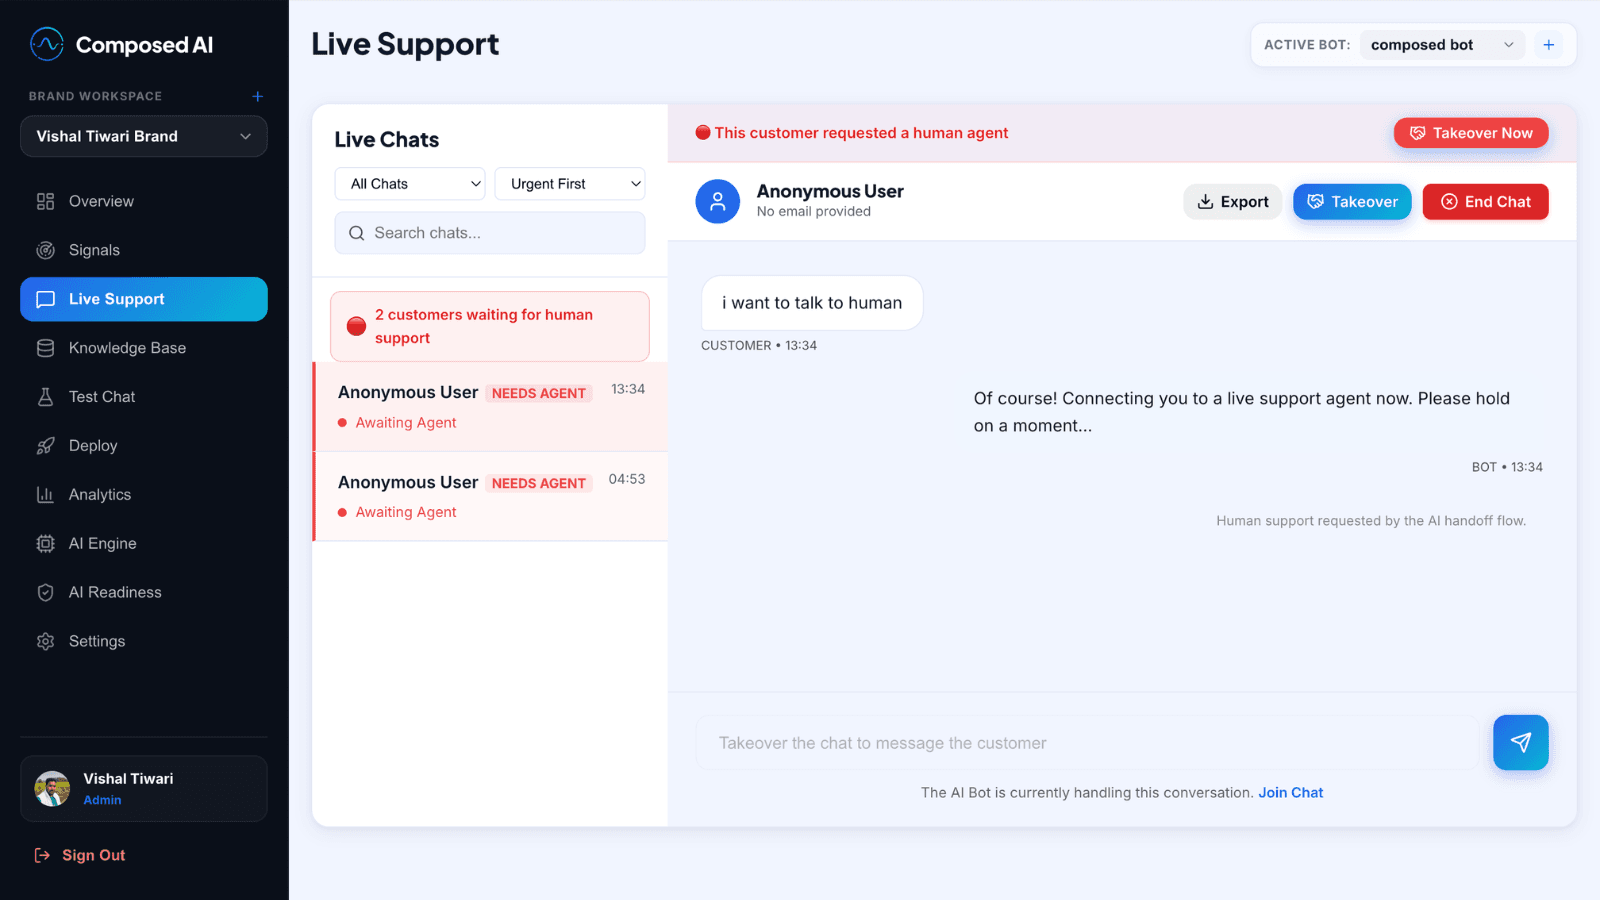Sign out of the account

coord(80,855)
